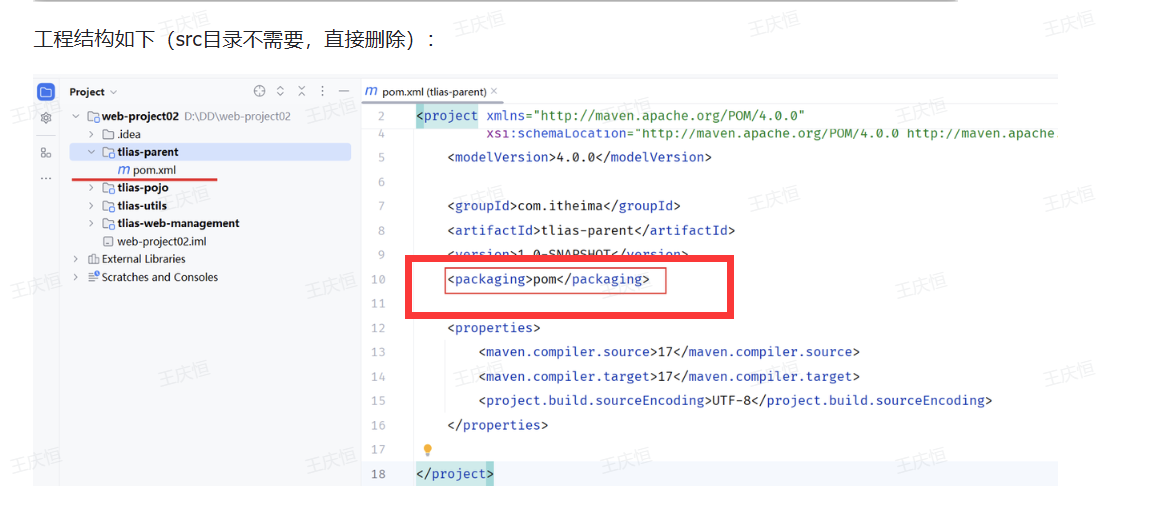Click the packaging tag on line 10
Viewport: 1158px width, 528px height.
click(x=489, y=280)
